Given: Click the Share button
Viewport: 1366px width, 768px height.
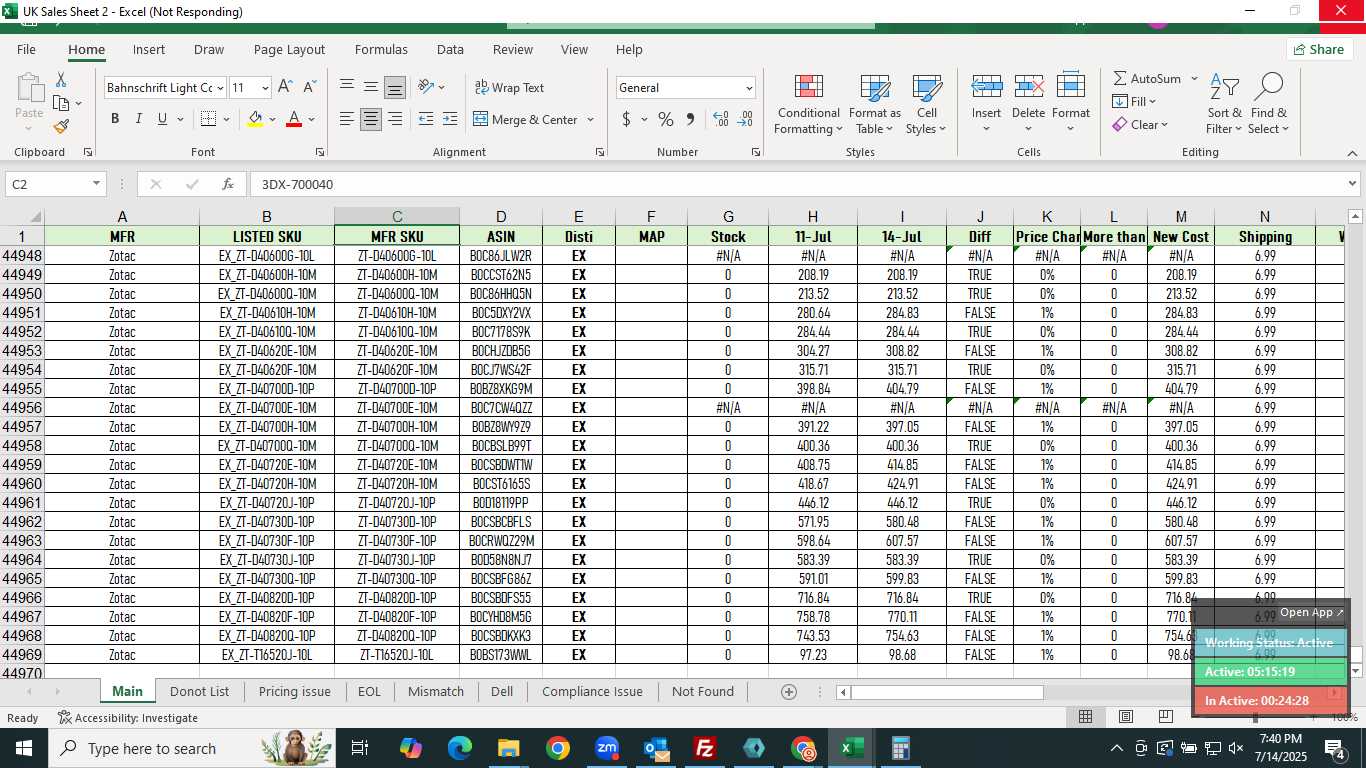Looking at the screenshot, I should pos(1319,49).
